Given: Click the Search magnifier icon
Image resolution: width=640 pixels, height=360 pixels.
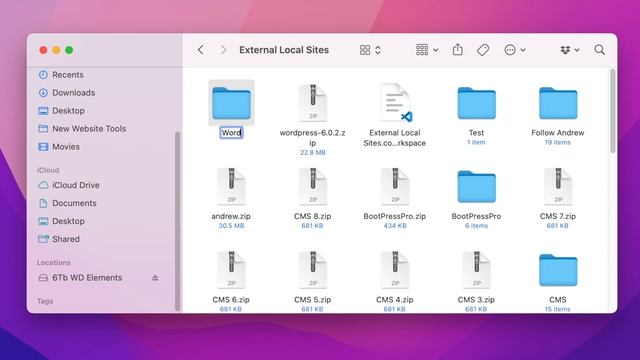Looking at the screenshot, I should click(x=599, y=50).
